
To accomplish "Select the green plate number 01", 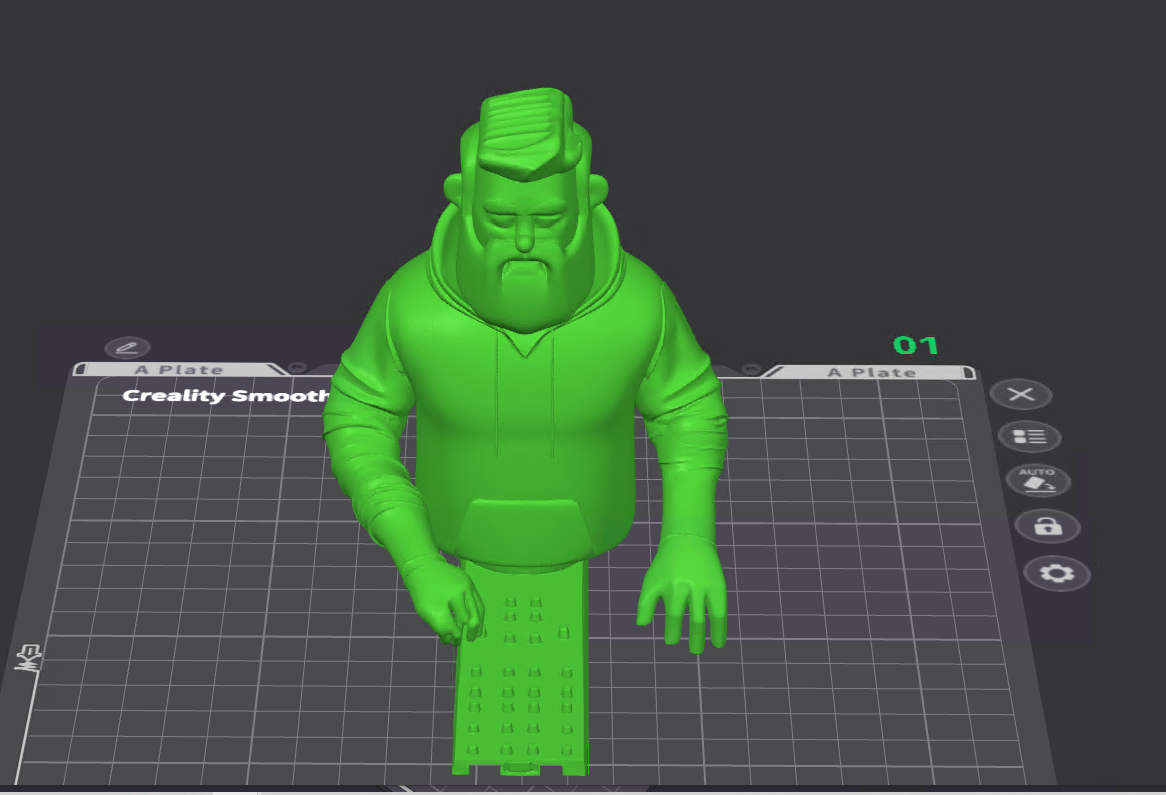I will 915,346.
